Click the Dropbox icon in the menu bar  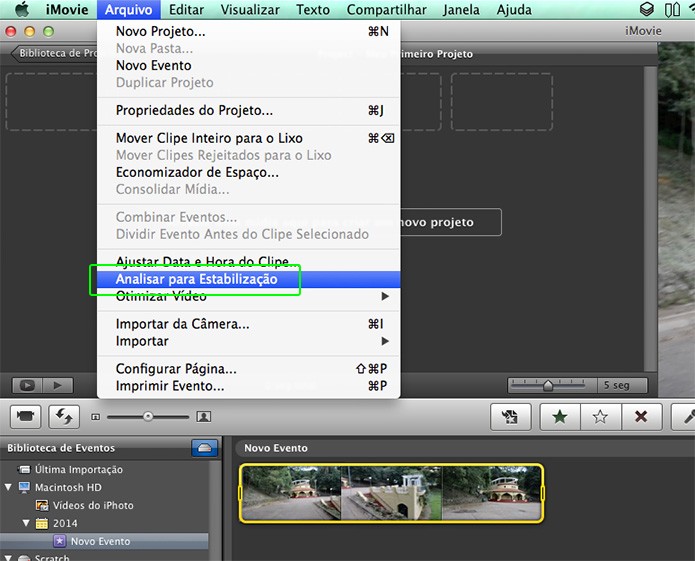[647, 9]
